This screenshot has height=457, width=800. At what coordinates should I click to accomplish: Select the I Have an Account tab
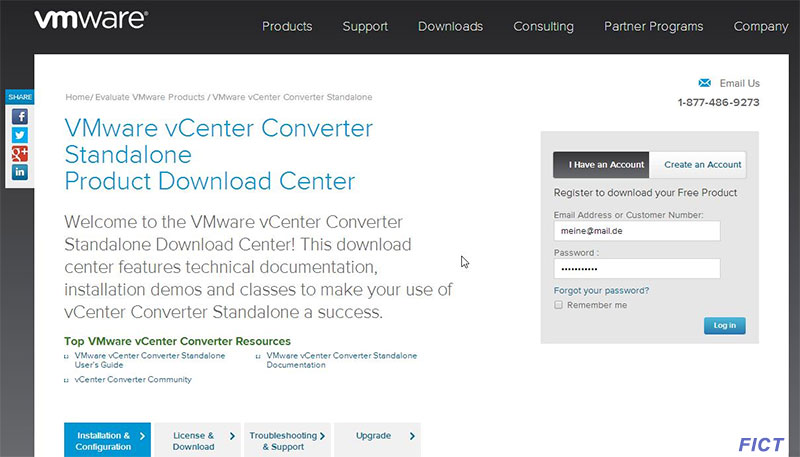(x=601, y=165)
